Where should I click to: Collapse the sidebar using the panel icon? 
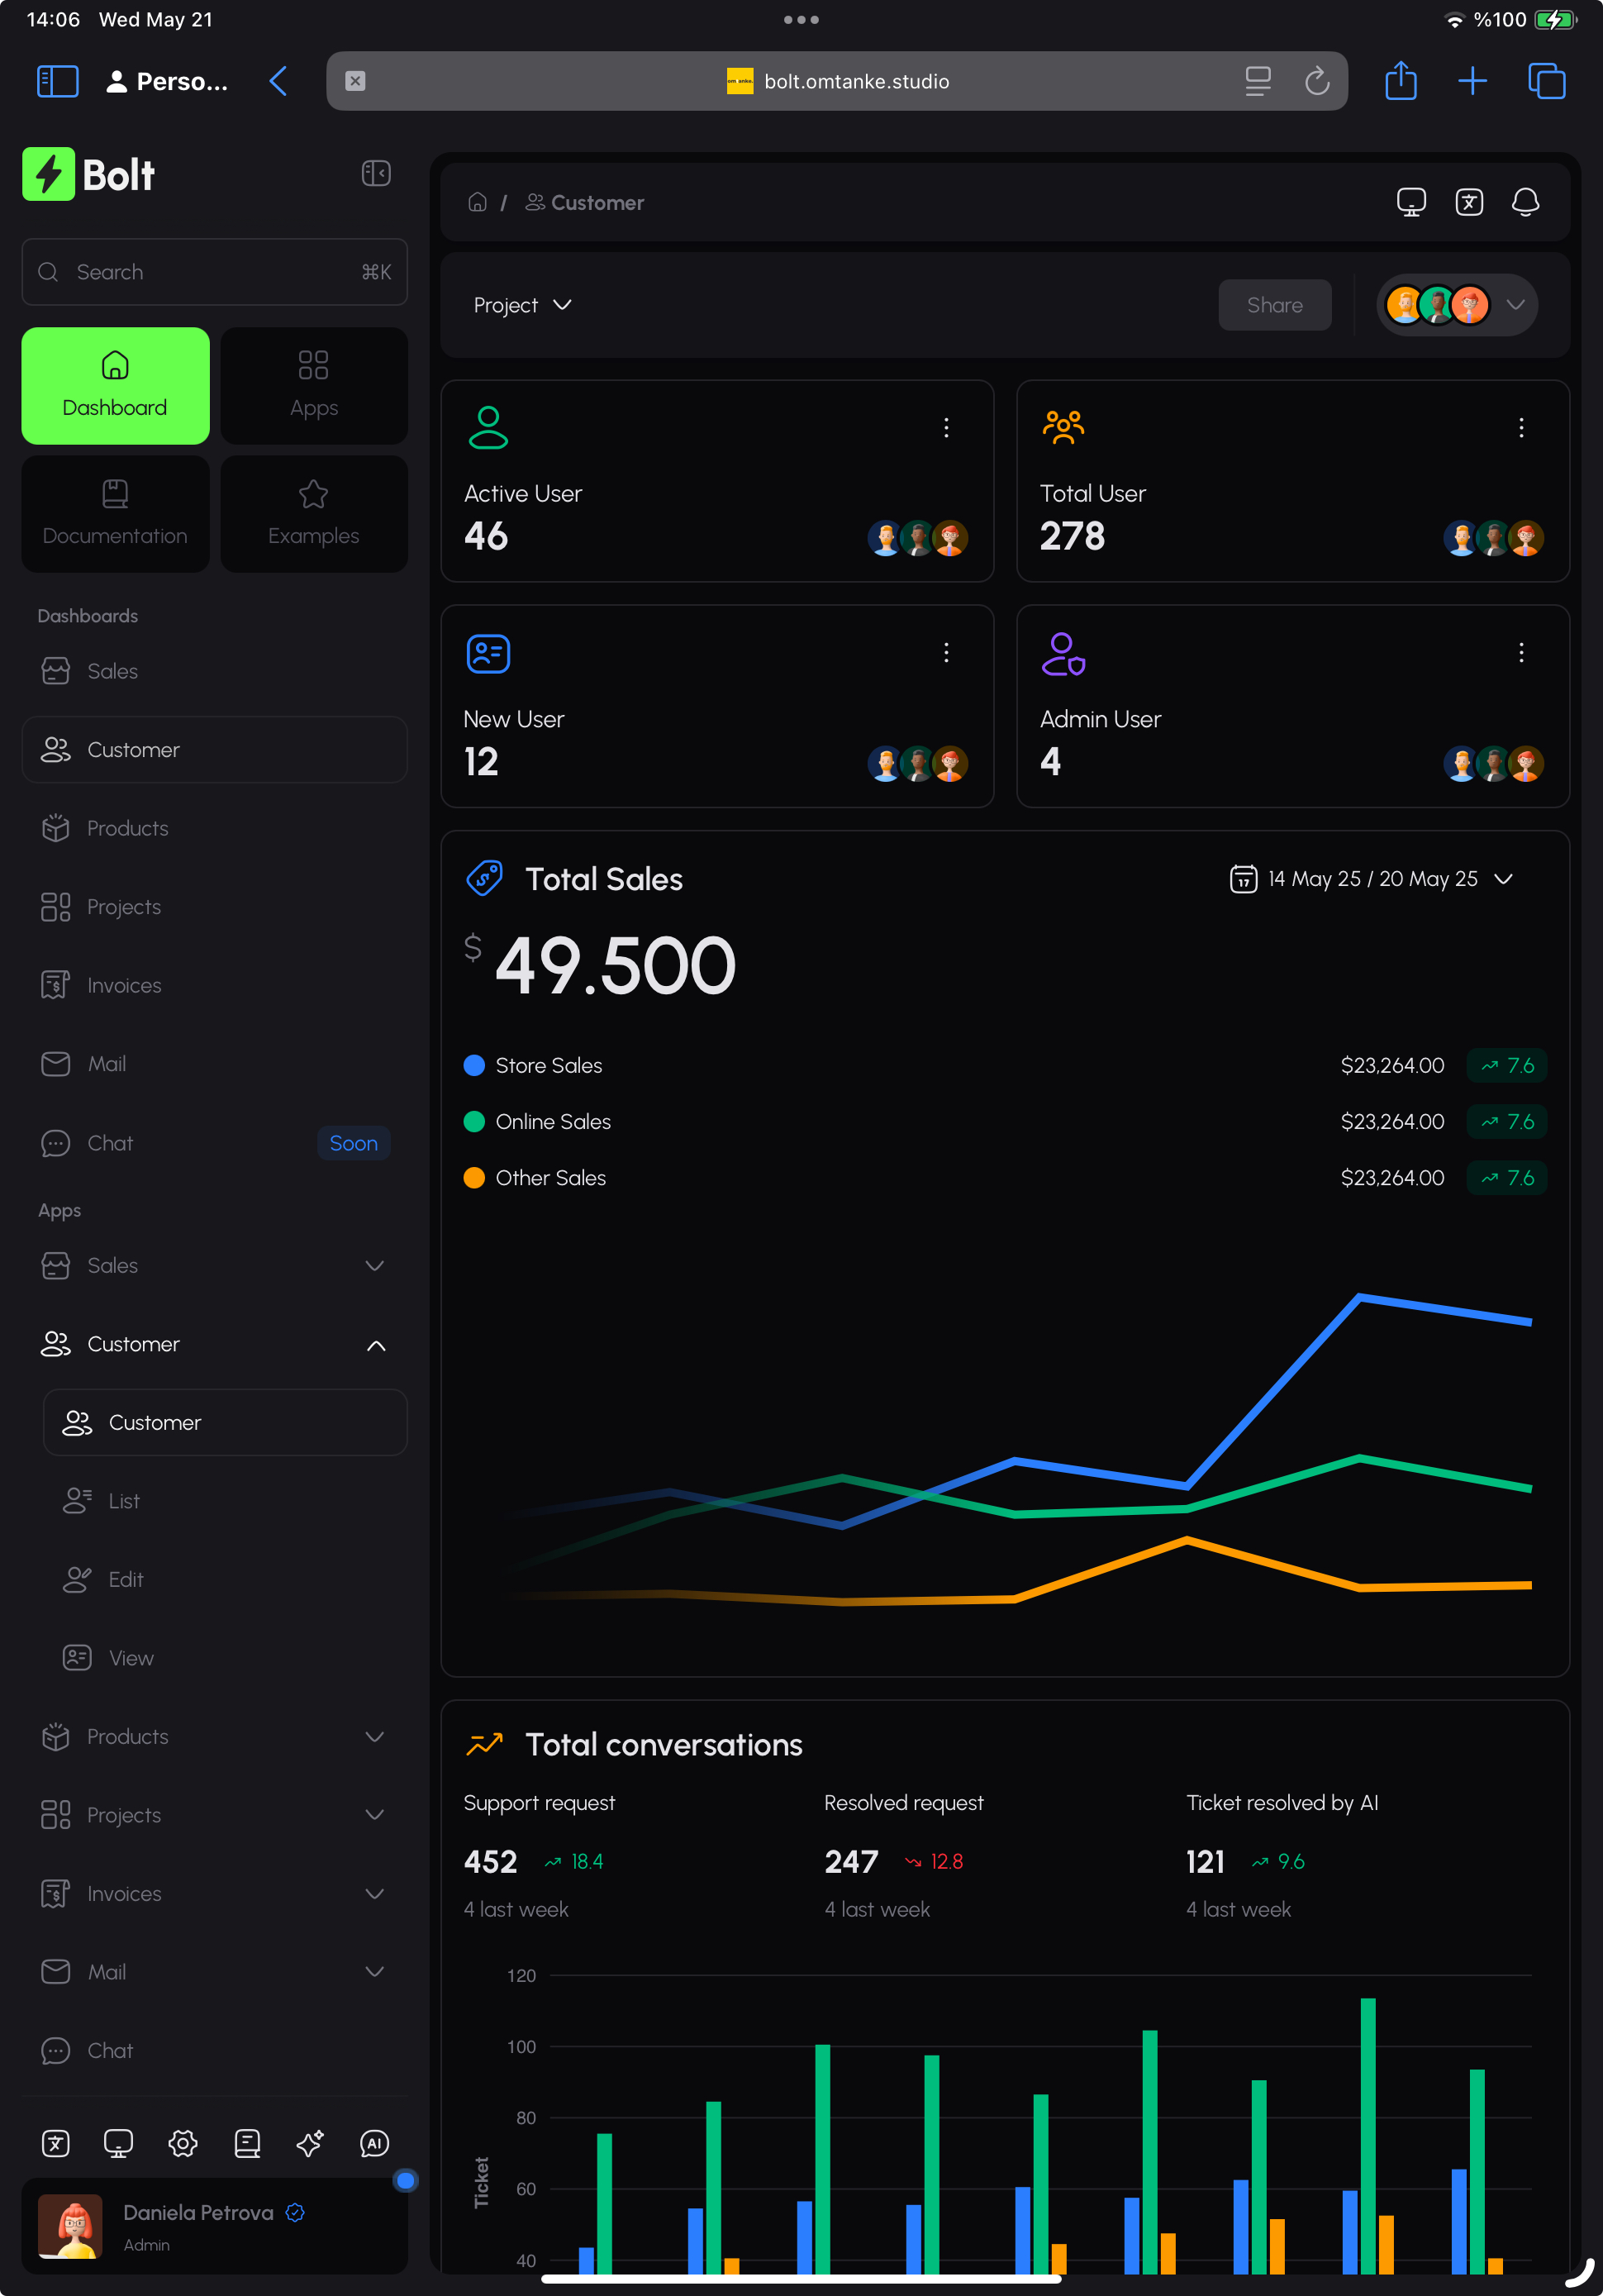tap(376, 173)
